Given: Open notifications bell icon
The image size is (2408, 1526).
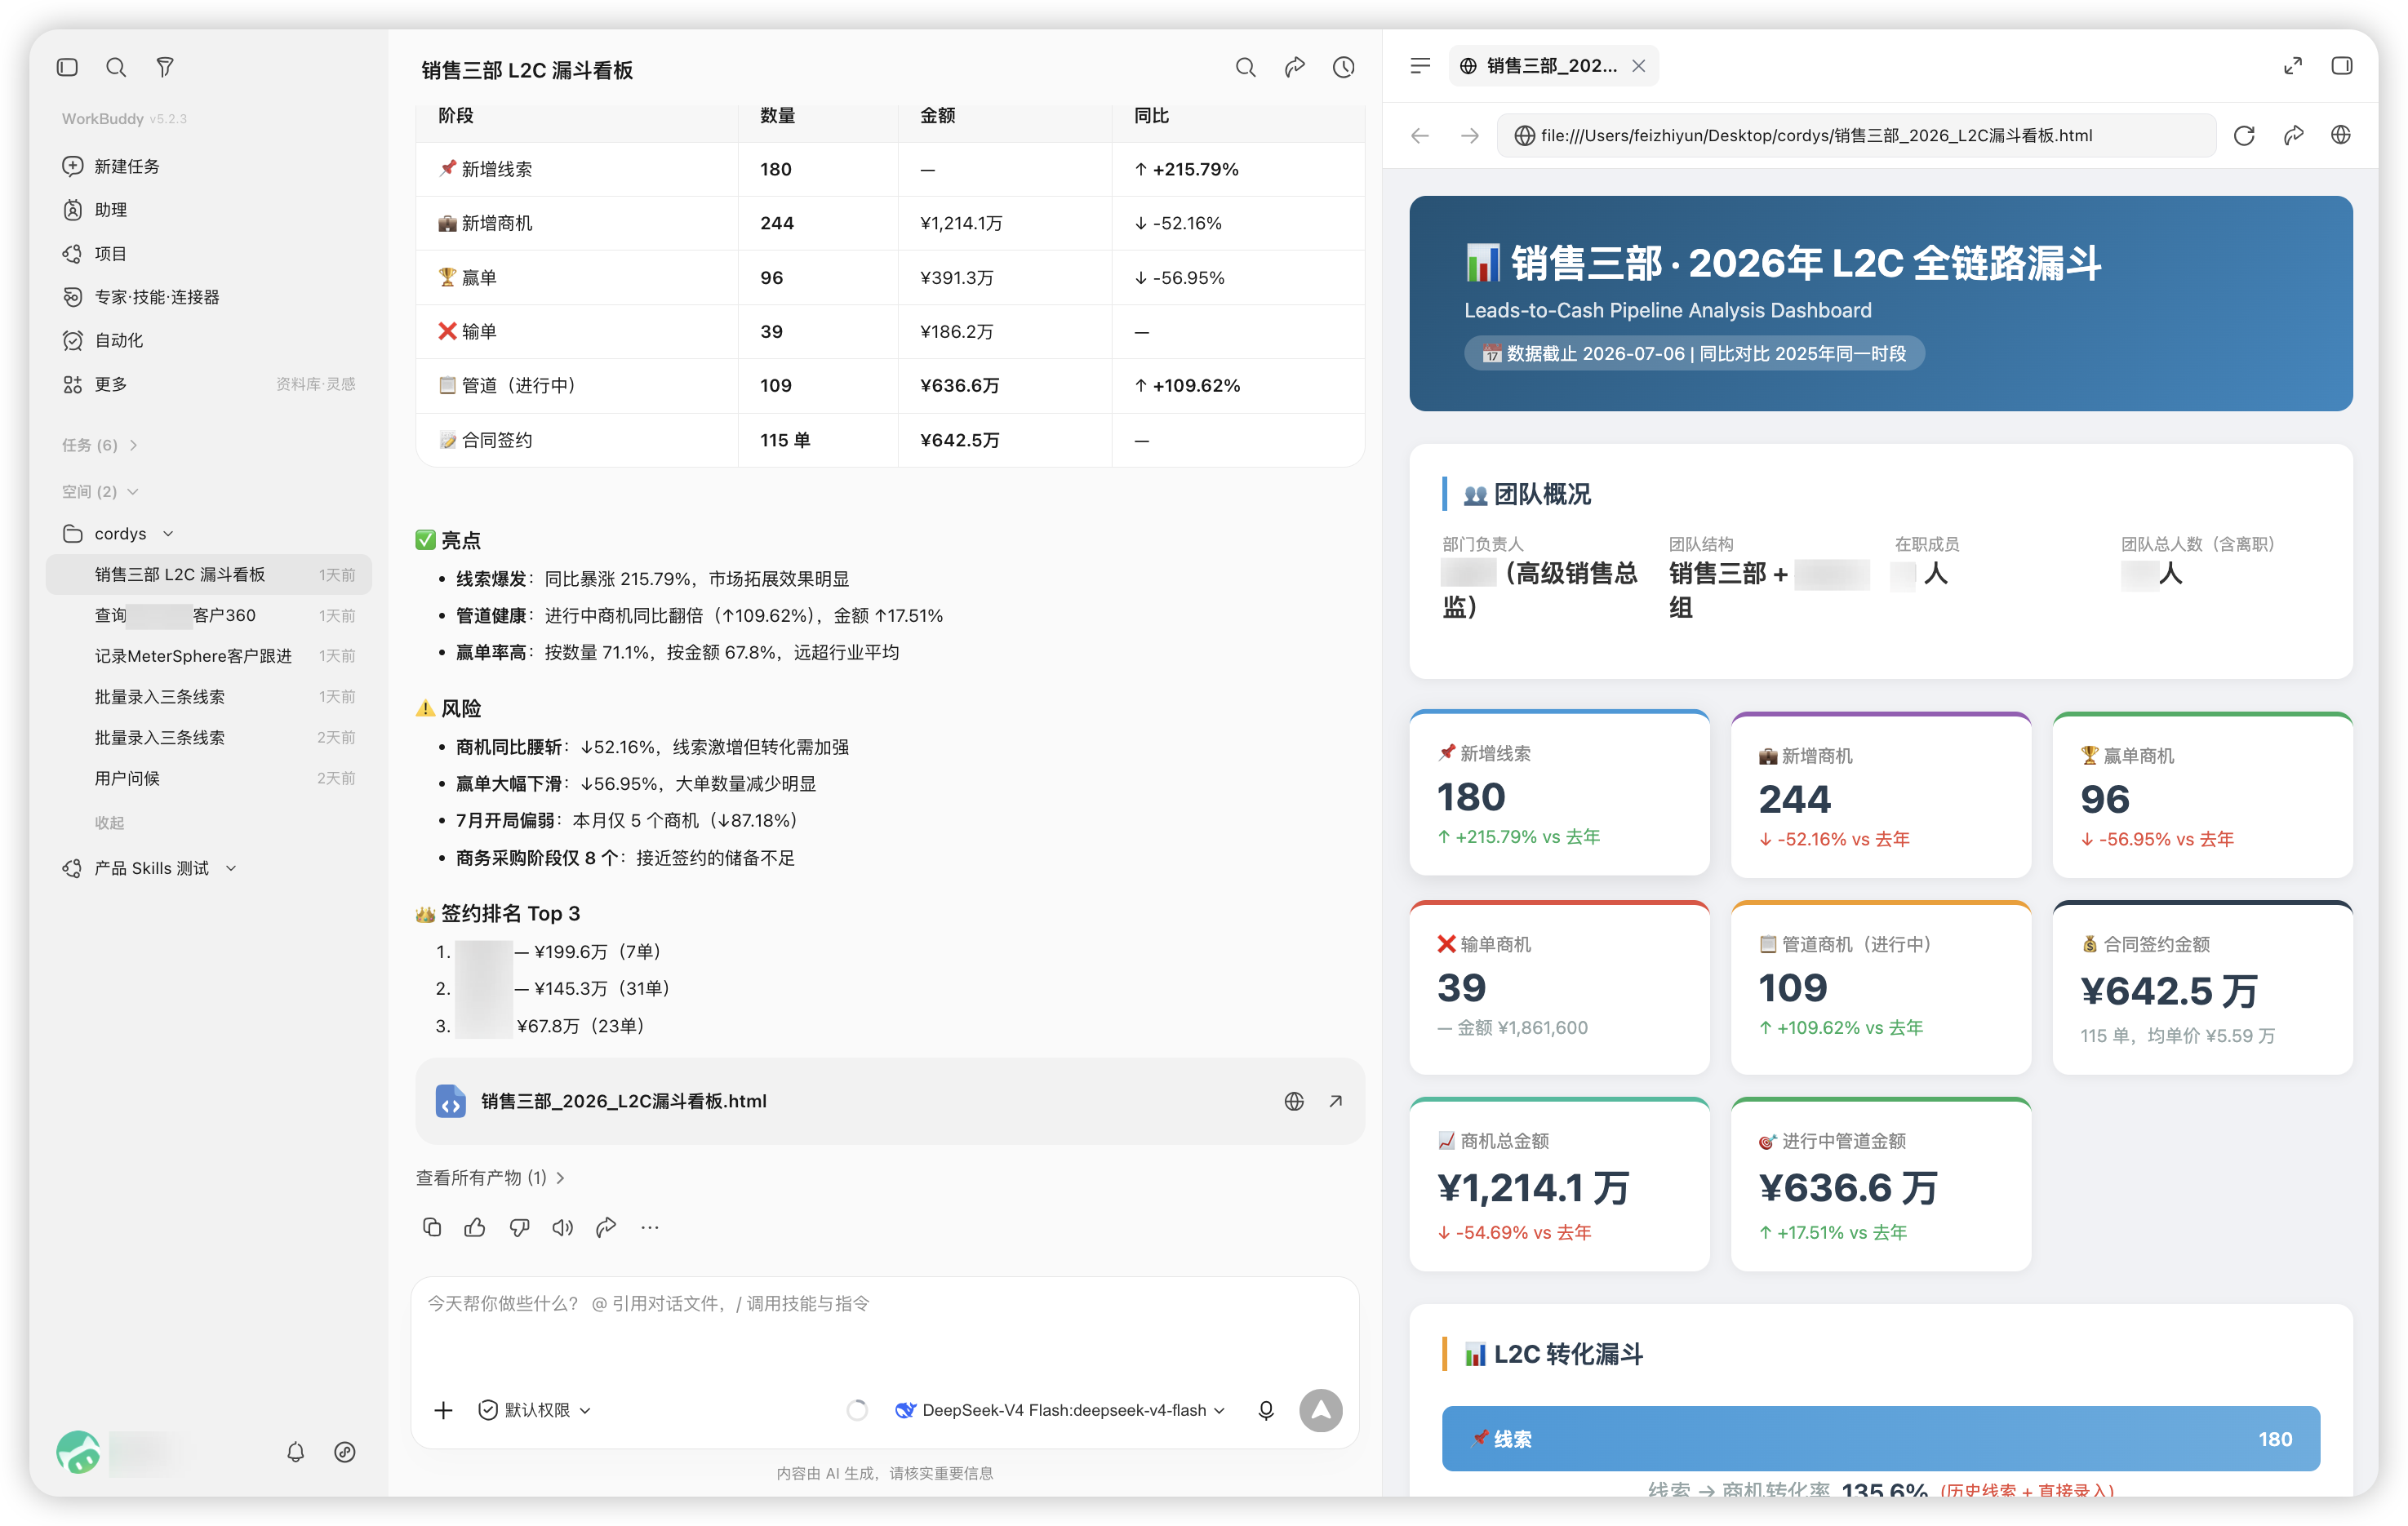Looking at the screenshot, I should point(296,1452).
